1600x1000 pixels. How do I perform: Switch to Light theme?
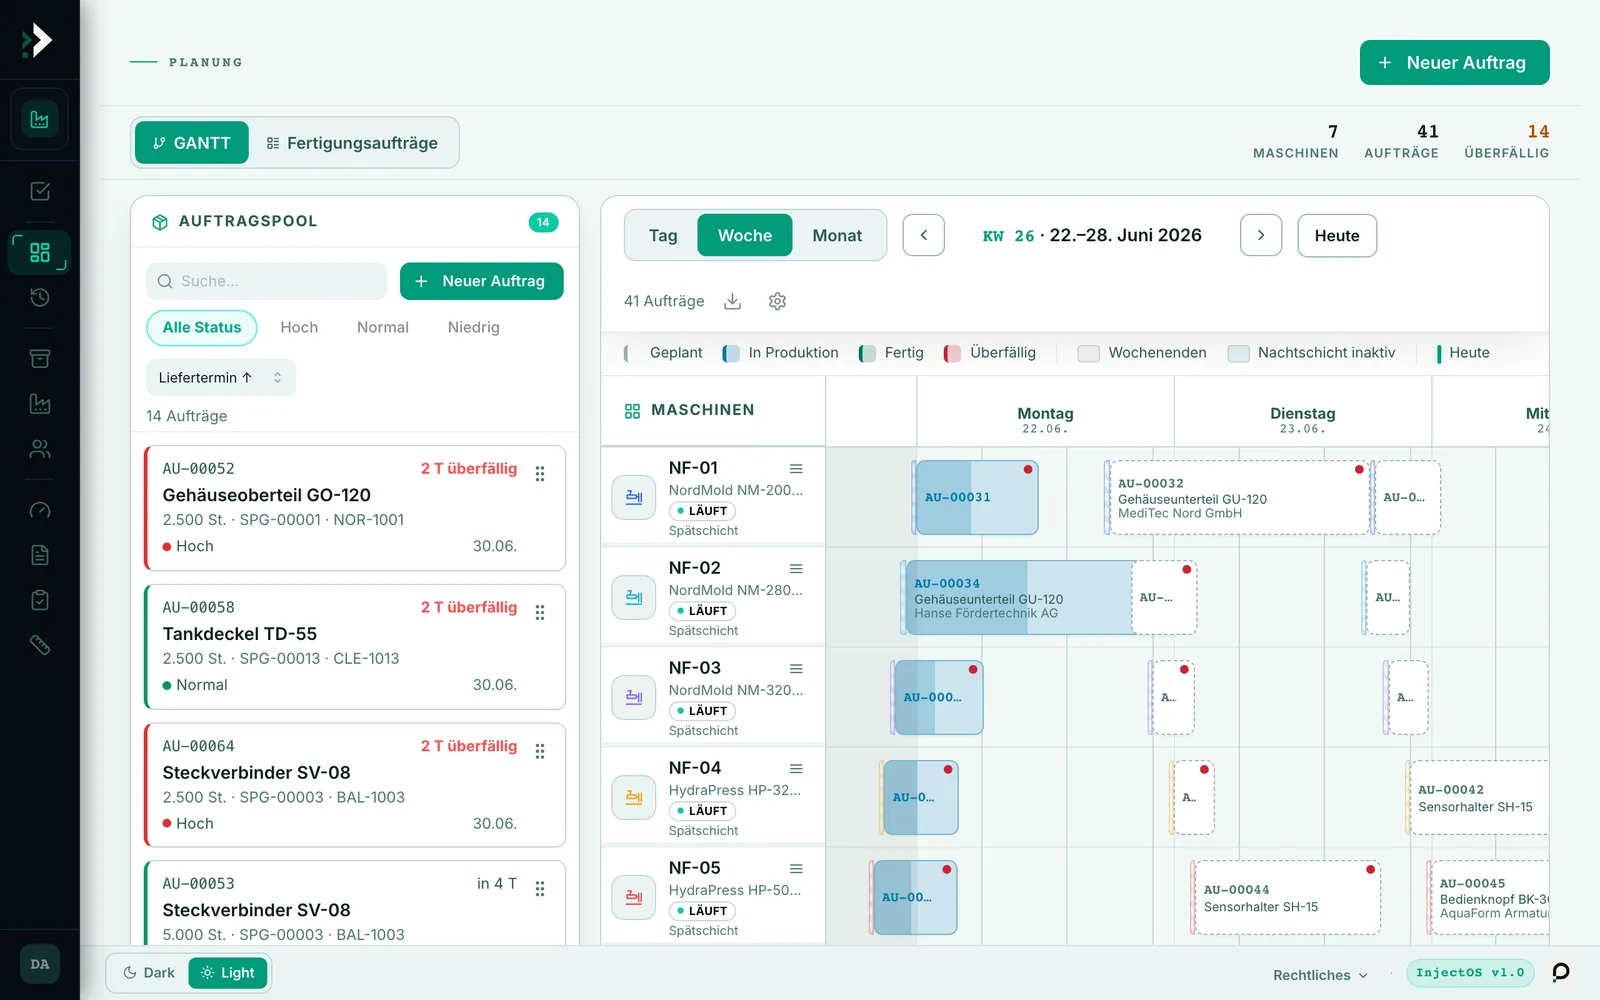[x=228, y=973]
